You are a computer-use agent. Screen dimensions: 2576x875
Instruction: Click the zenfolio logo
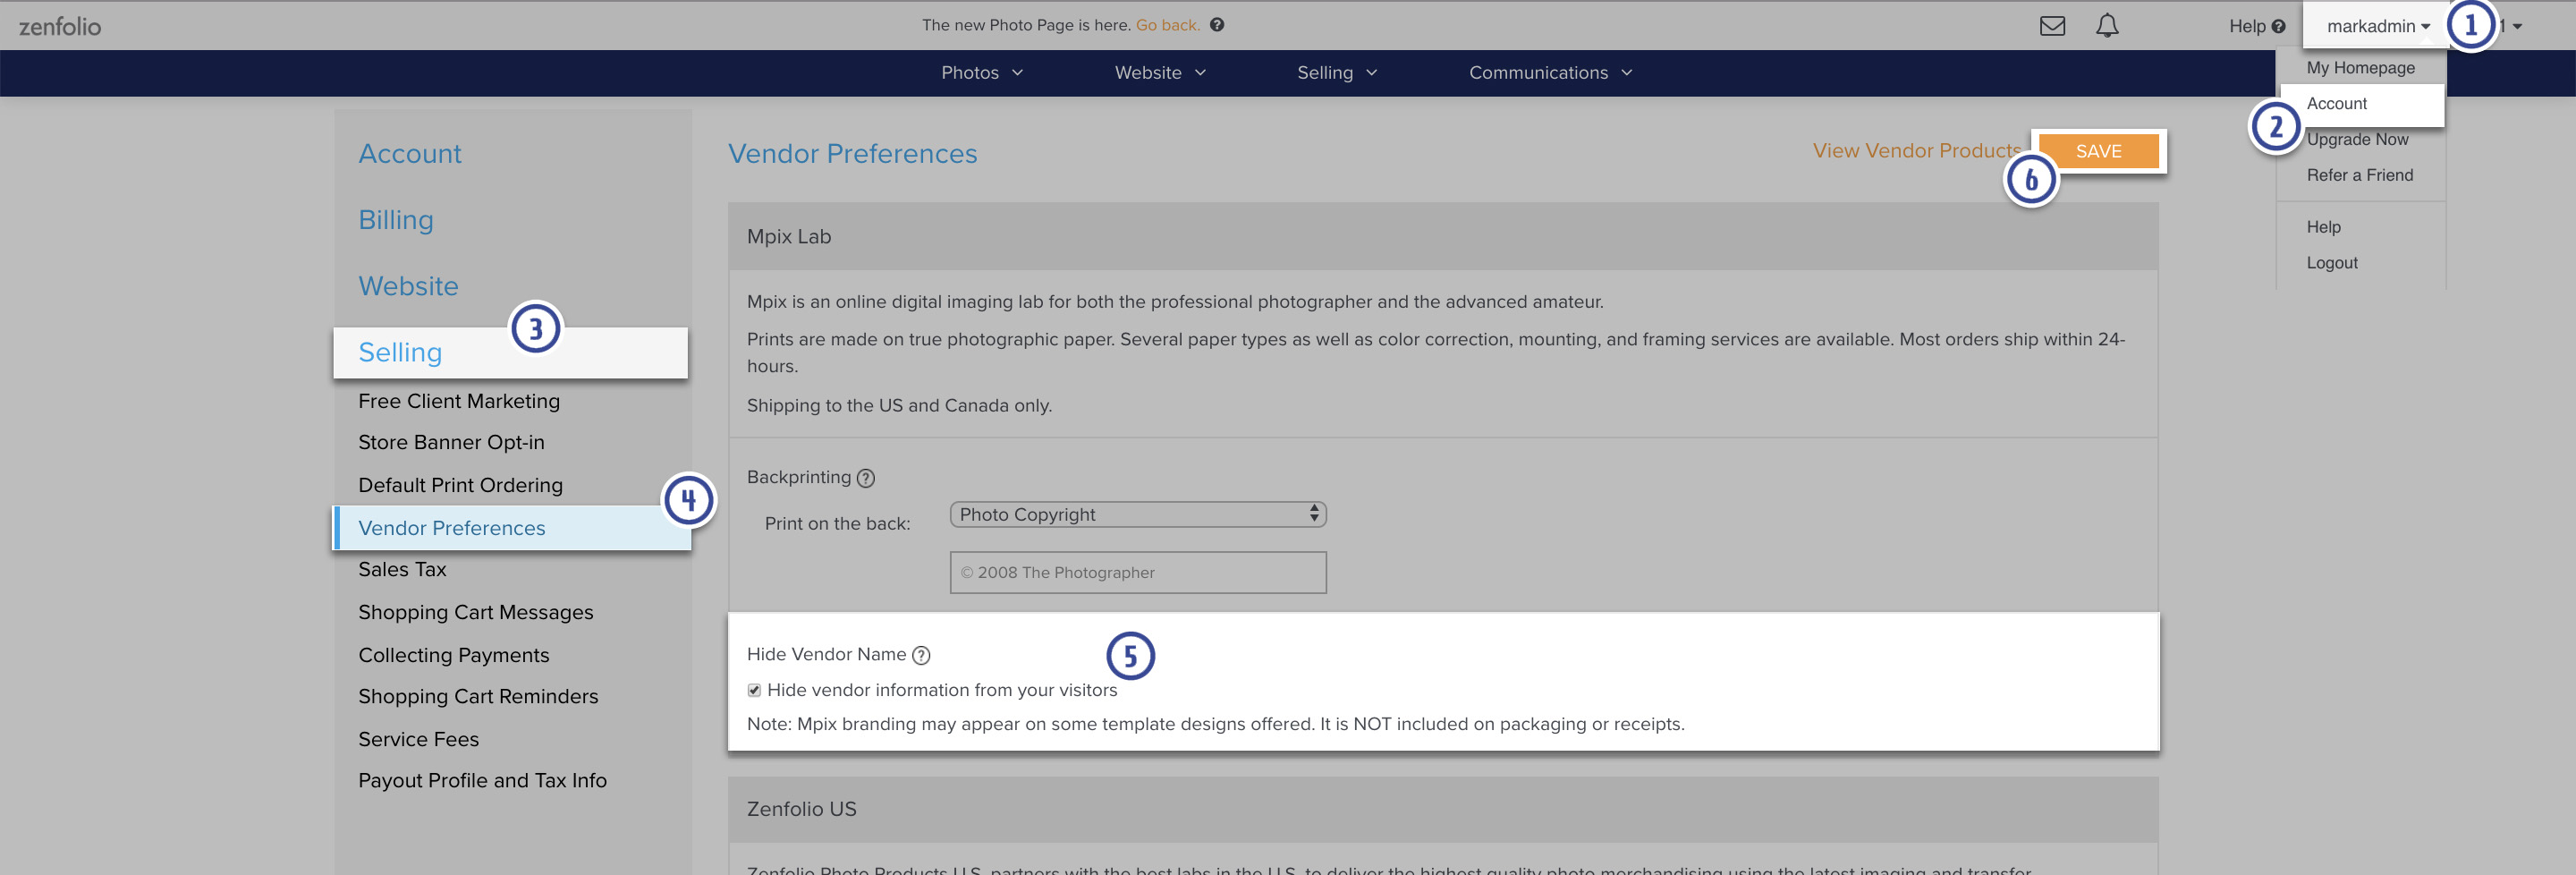[x=60, y=26]
